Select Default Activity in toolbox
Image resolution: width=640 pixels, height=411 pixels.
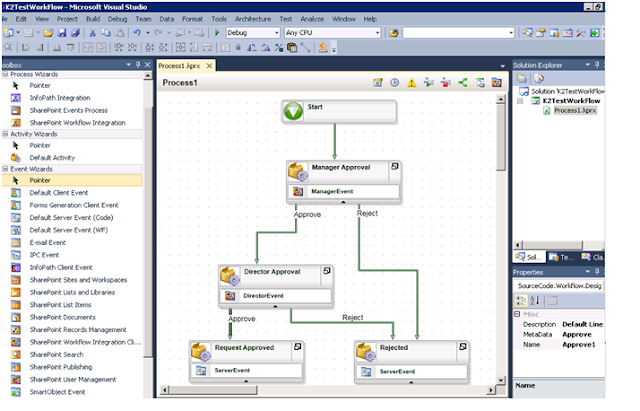(52, 158)
